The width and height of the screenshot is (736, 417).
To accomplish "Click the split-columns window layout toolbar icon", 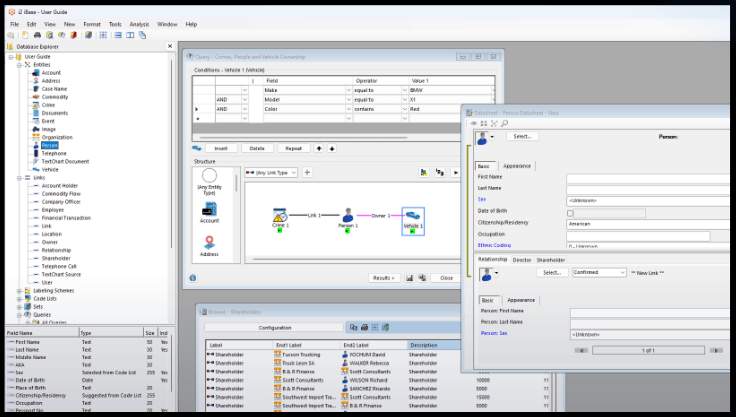I will [x=130, y=35].
